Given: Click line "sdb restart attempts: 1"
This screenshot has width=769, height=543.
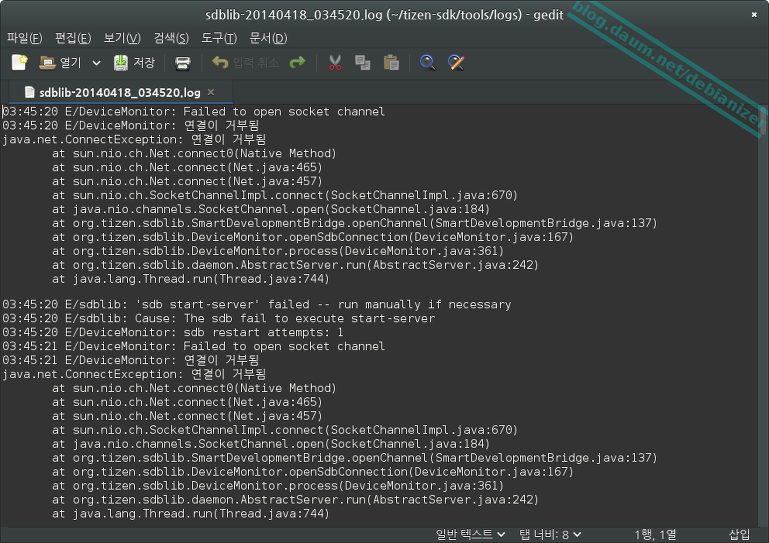Looking at the screenshot, I should click(x=173, y=332).
